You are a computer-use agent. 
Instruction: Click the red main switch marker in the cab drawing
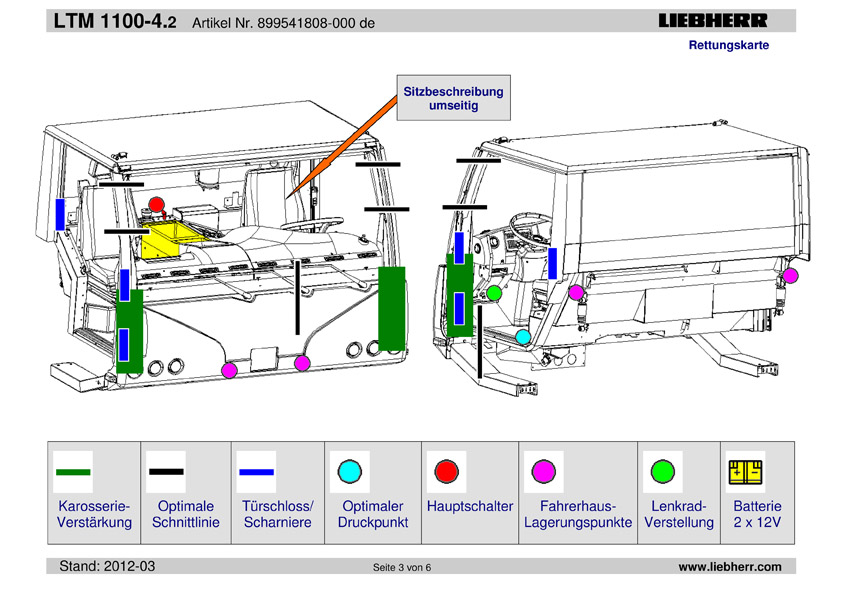156,204
